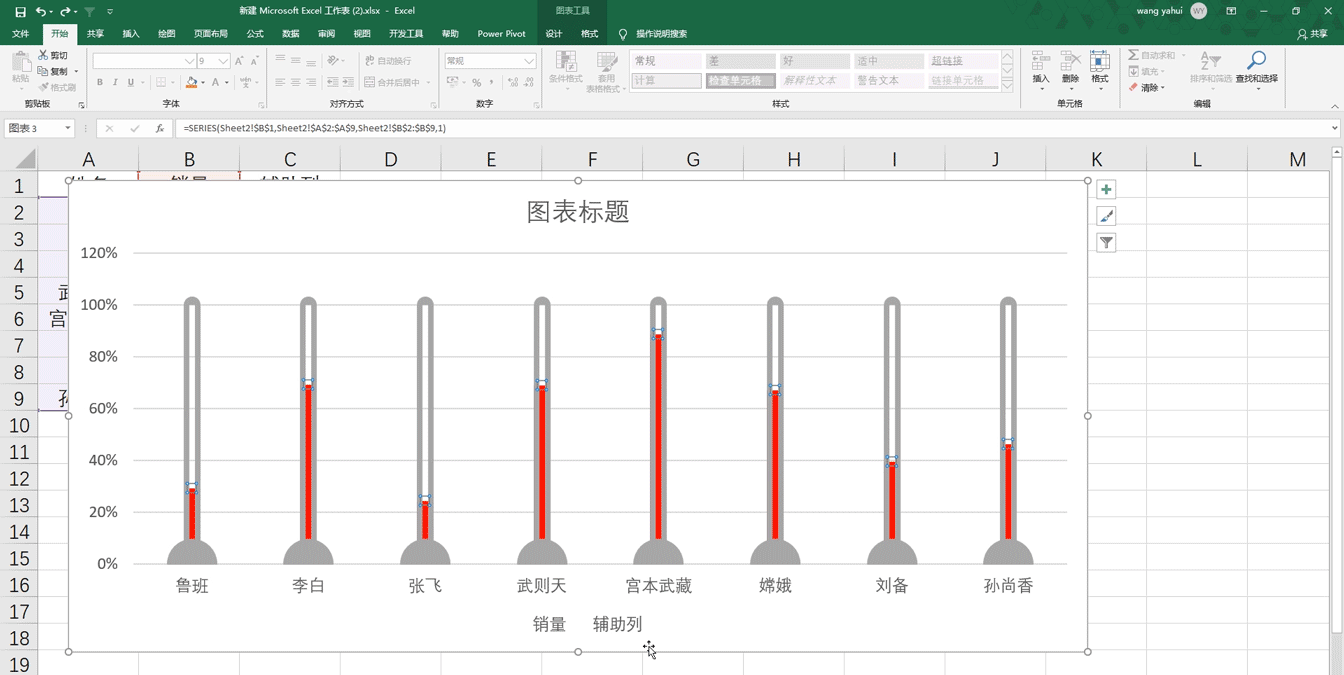The width and height of the screenshot is (1344, 675).
Task: Toggle bold formatting
Action: pos(100,83)
